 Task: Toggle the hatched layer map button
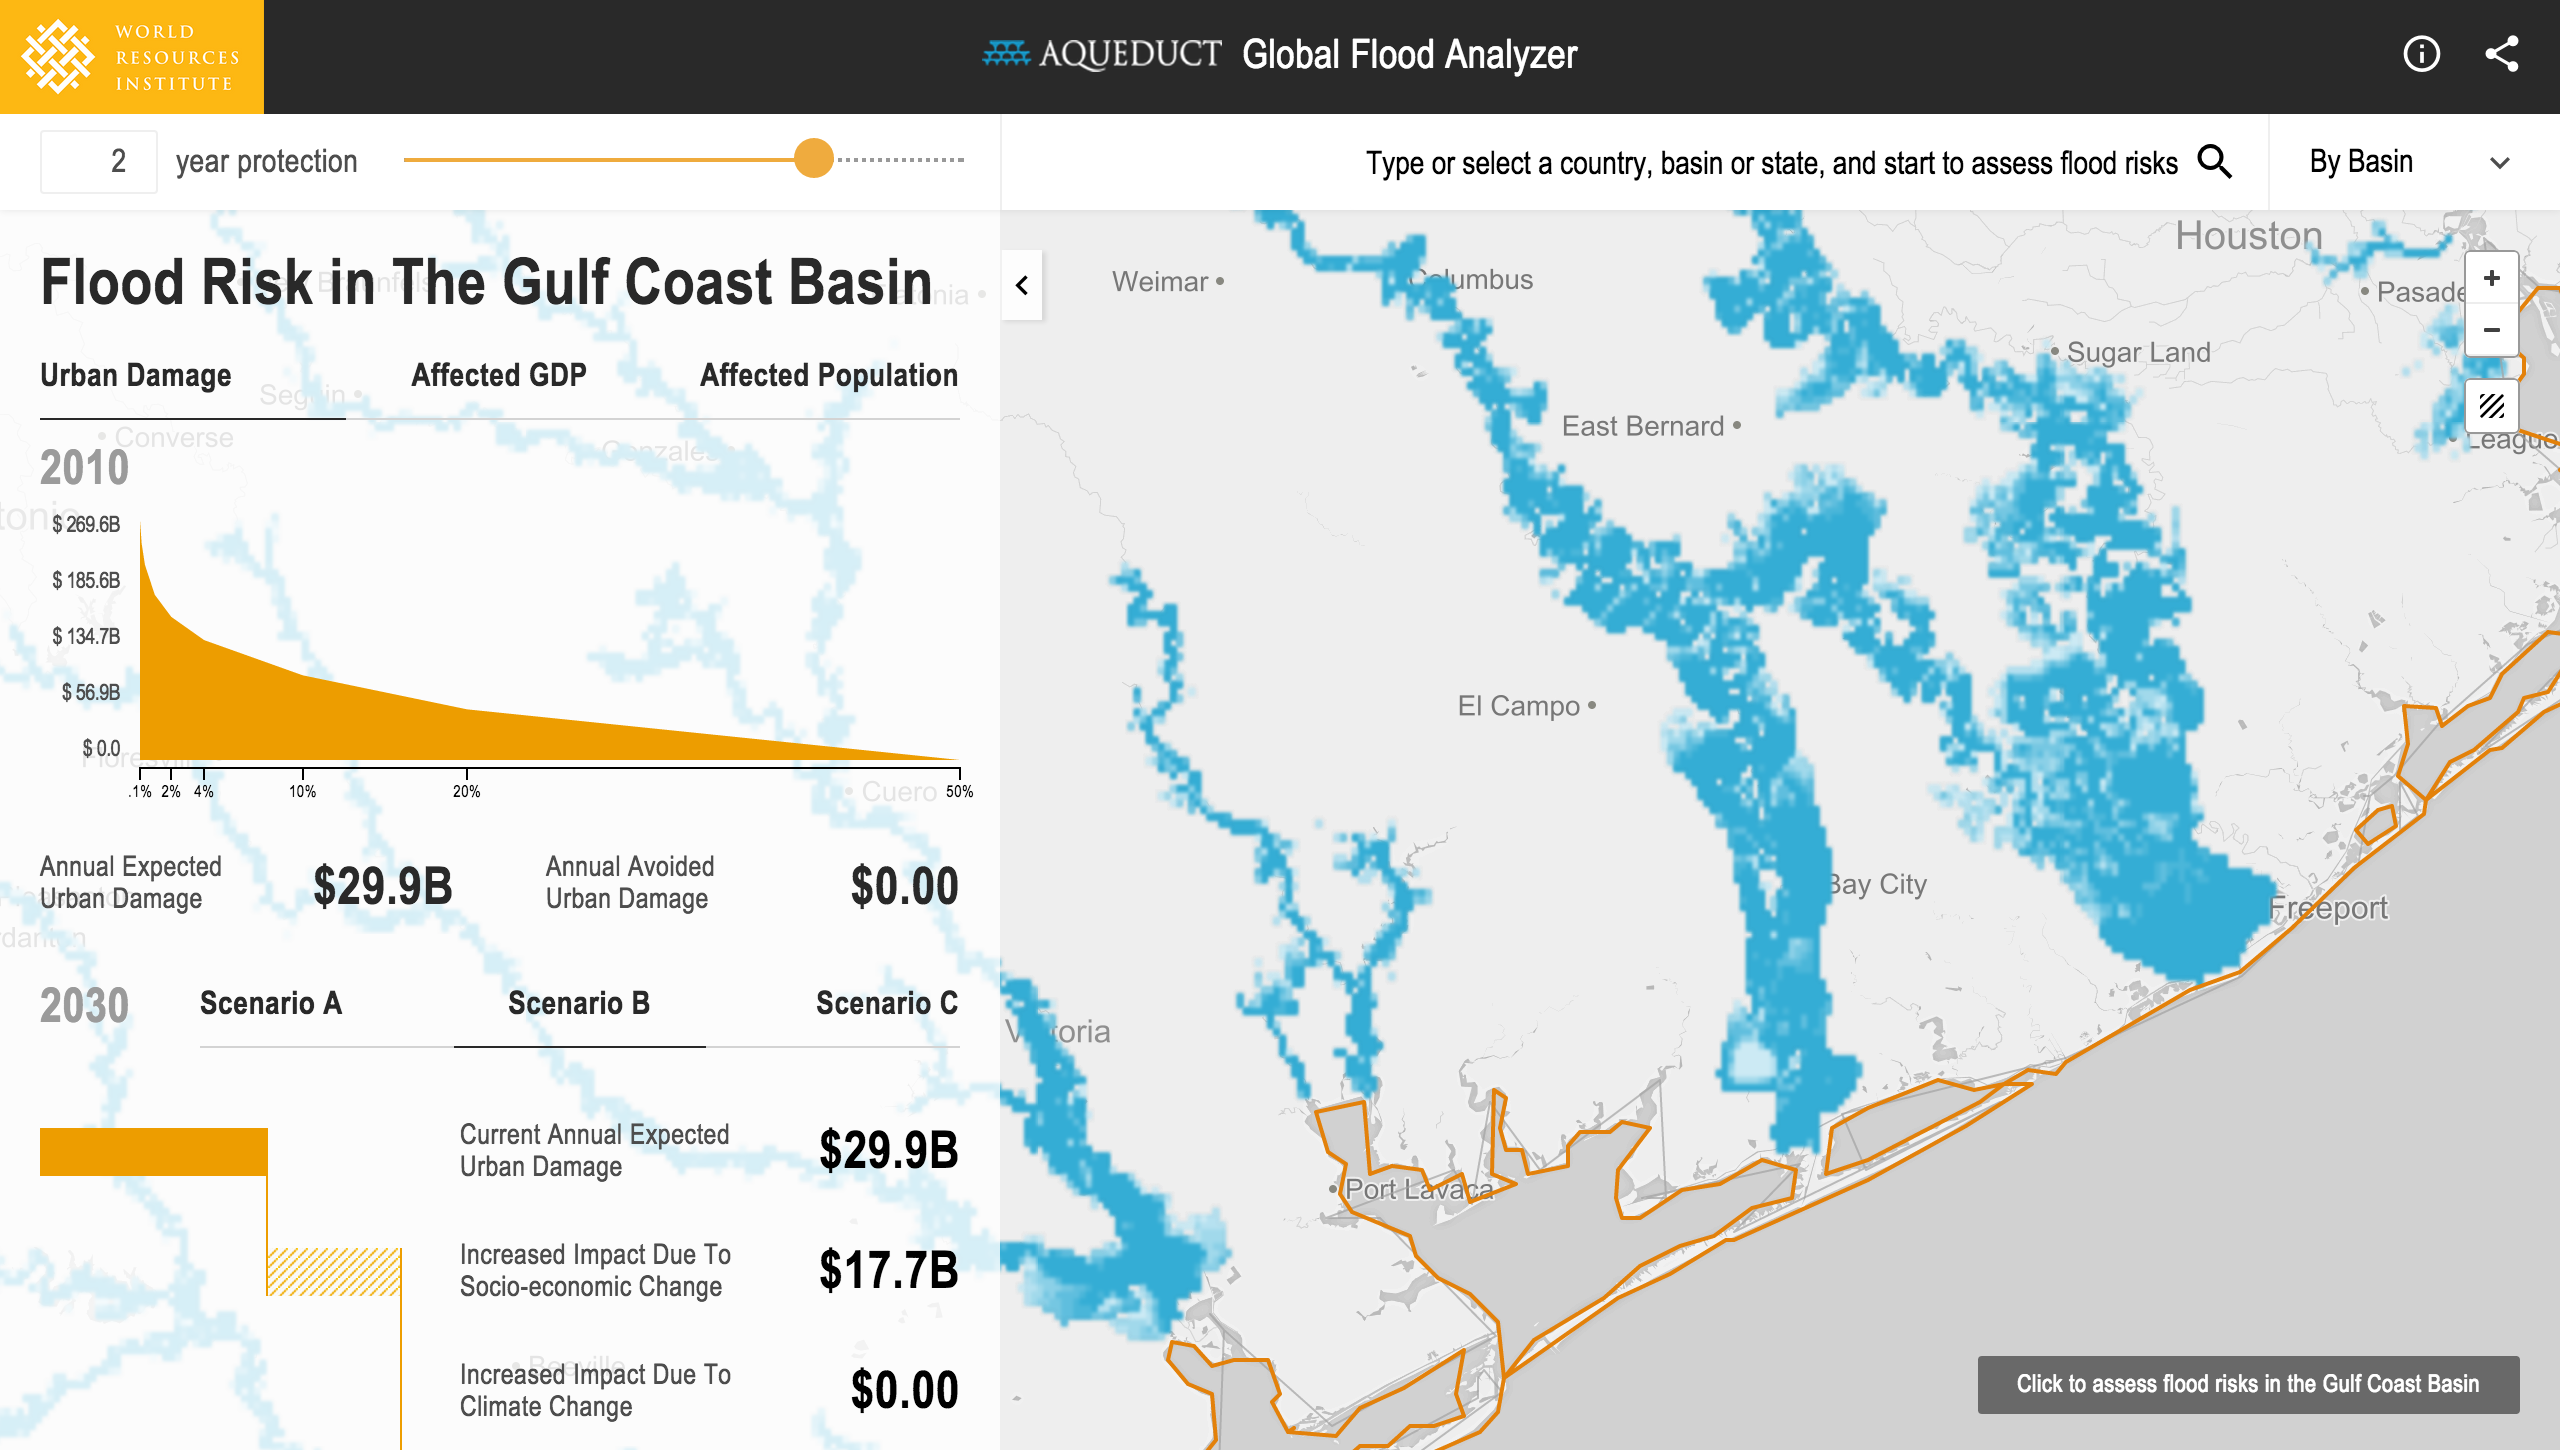(x=2491, y=406)
